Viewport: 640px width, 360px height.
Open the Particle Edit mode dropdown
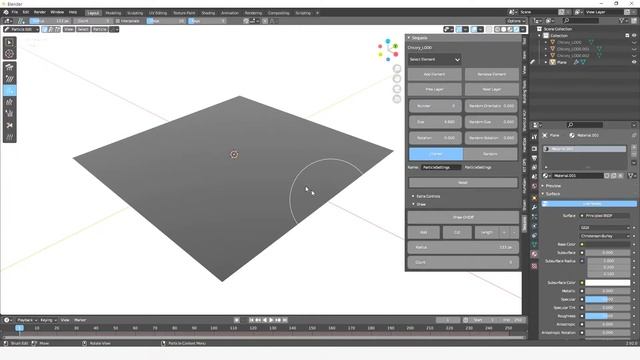click(x=21, y=29)
